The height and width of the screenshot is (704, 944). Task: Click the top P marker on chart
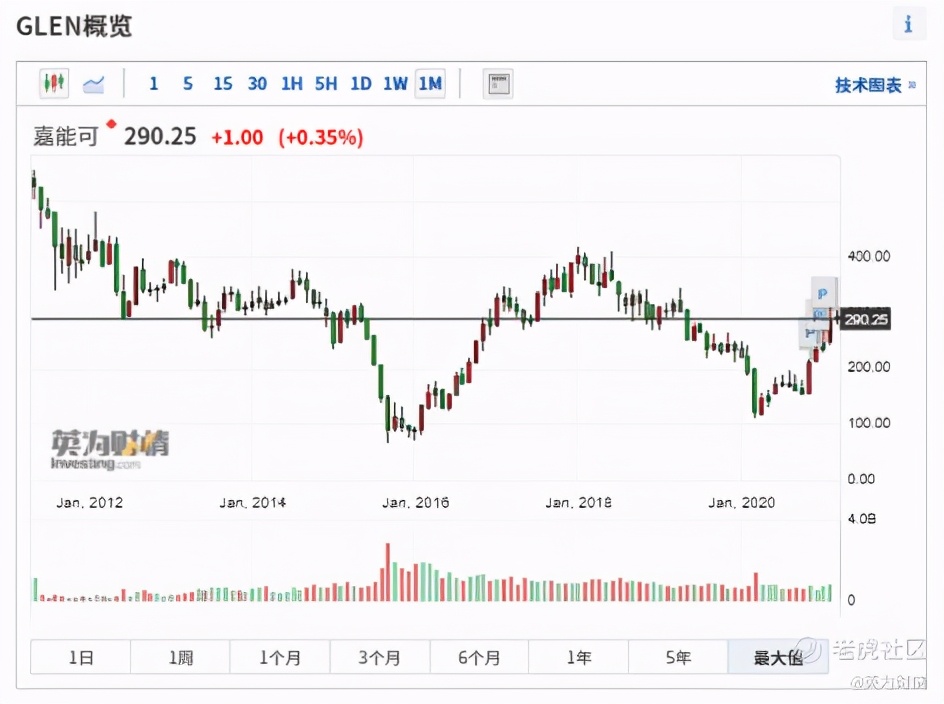tap(823, 293)
